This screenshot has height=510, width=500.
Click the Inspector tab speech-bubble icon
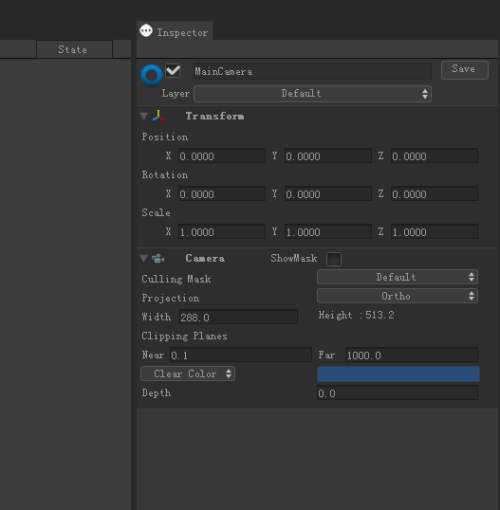click(146, 31)
